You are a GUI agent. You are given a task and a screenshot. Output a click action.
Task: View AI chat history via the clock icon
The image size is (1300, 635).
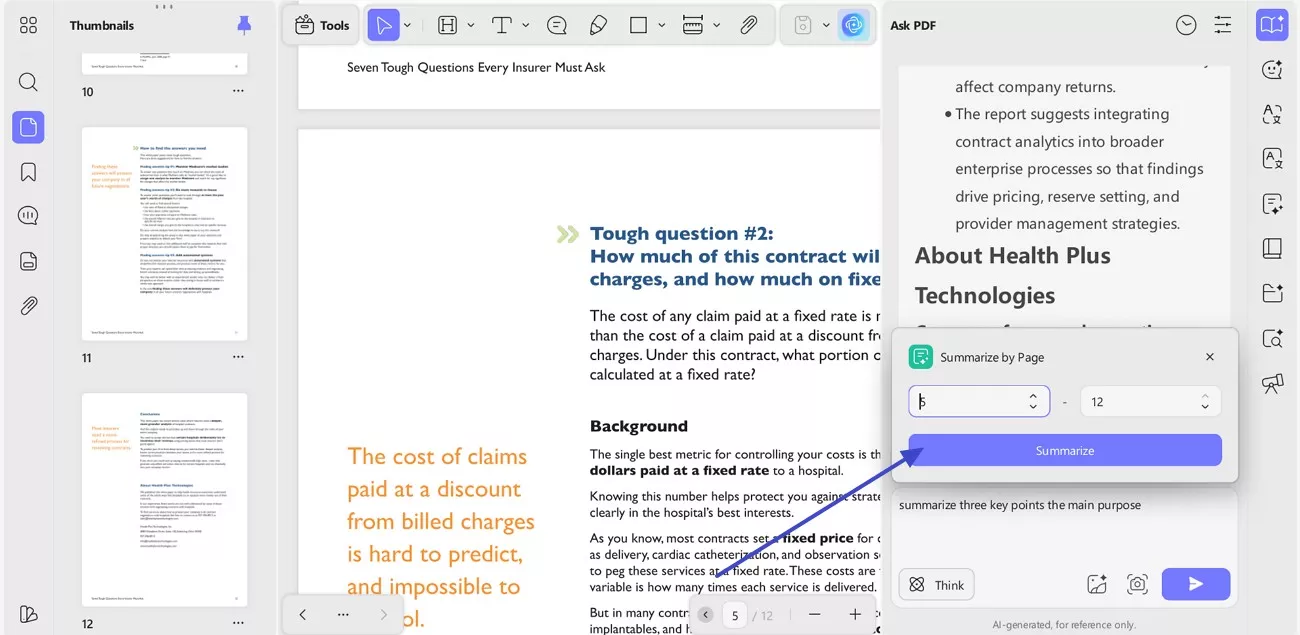click(1186, 24)
